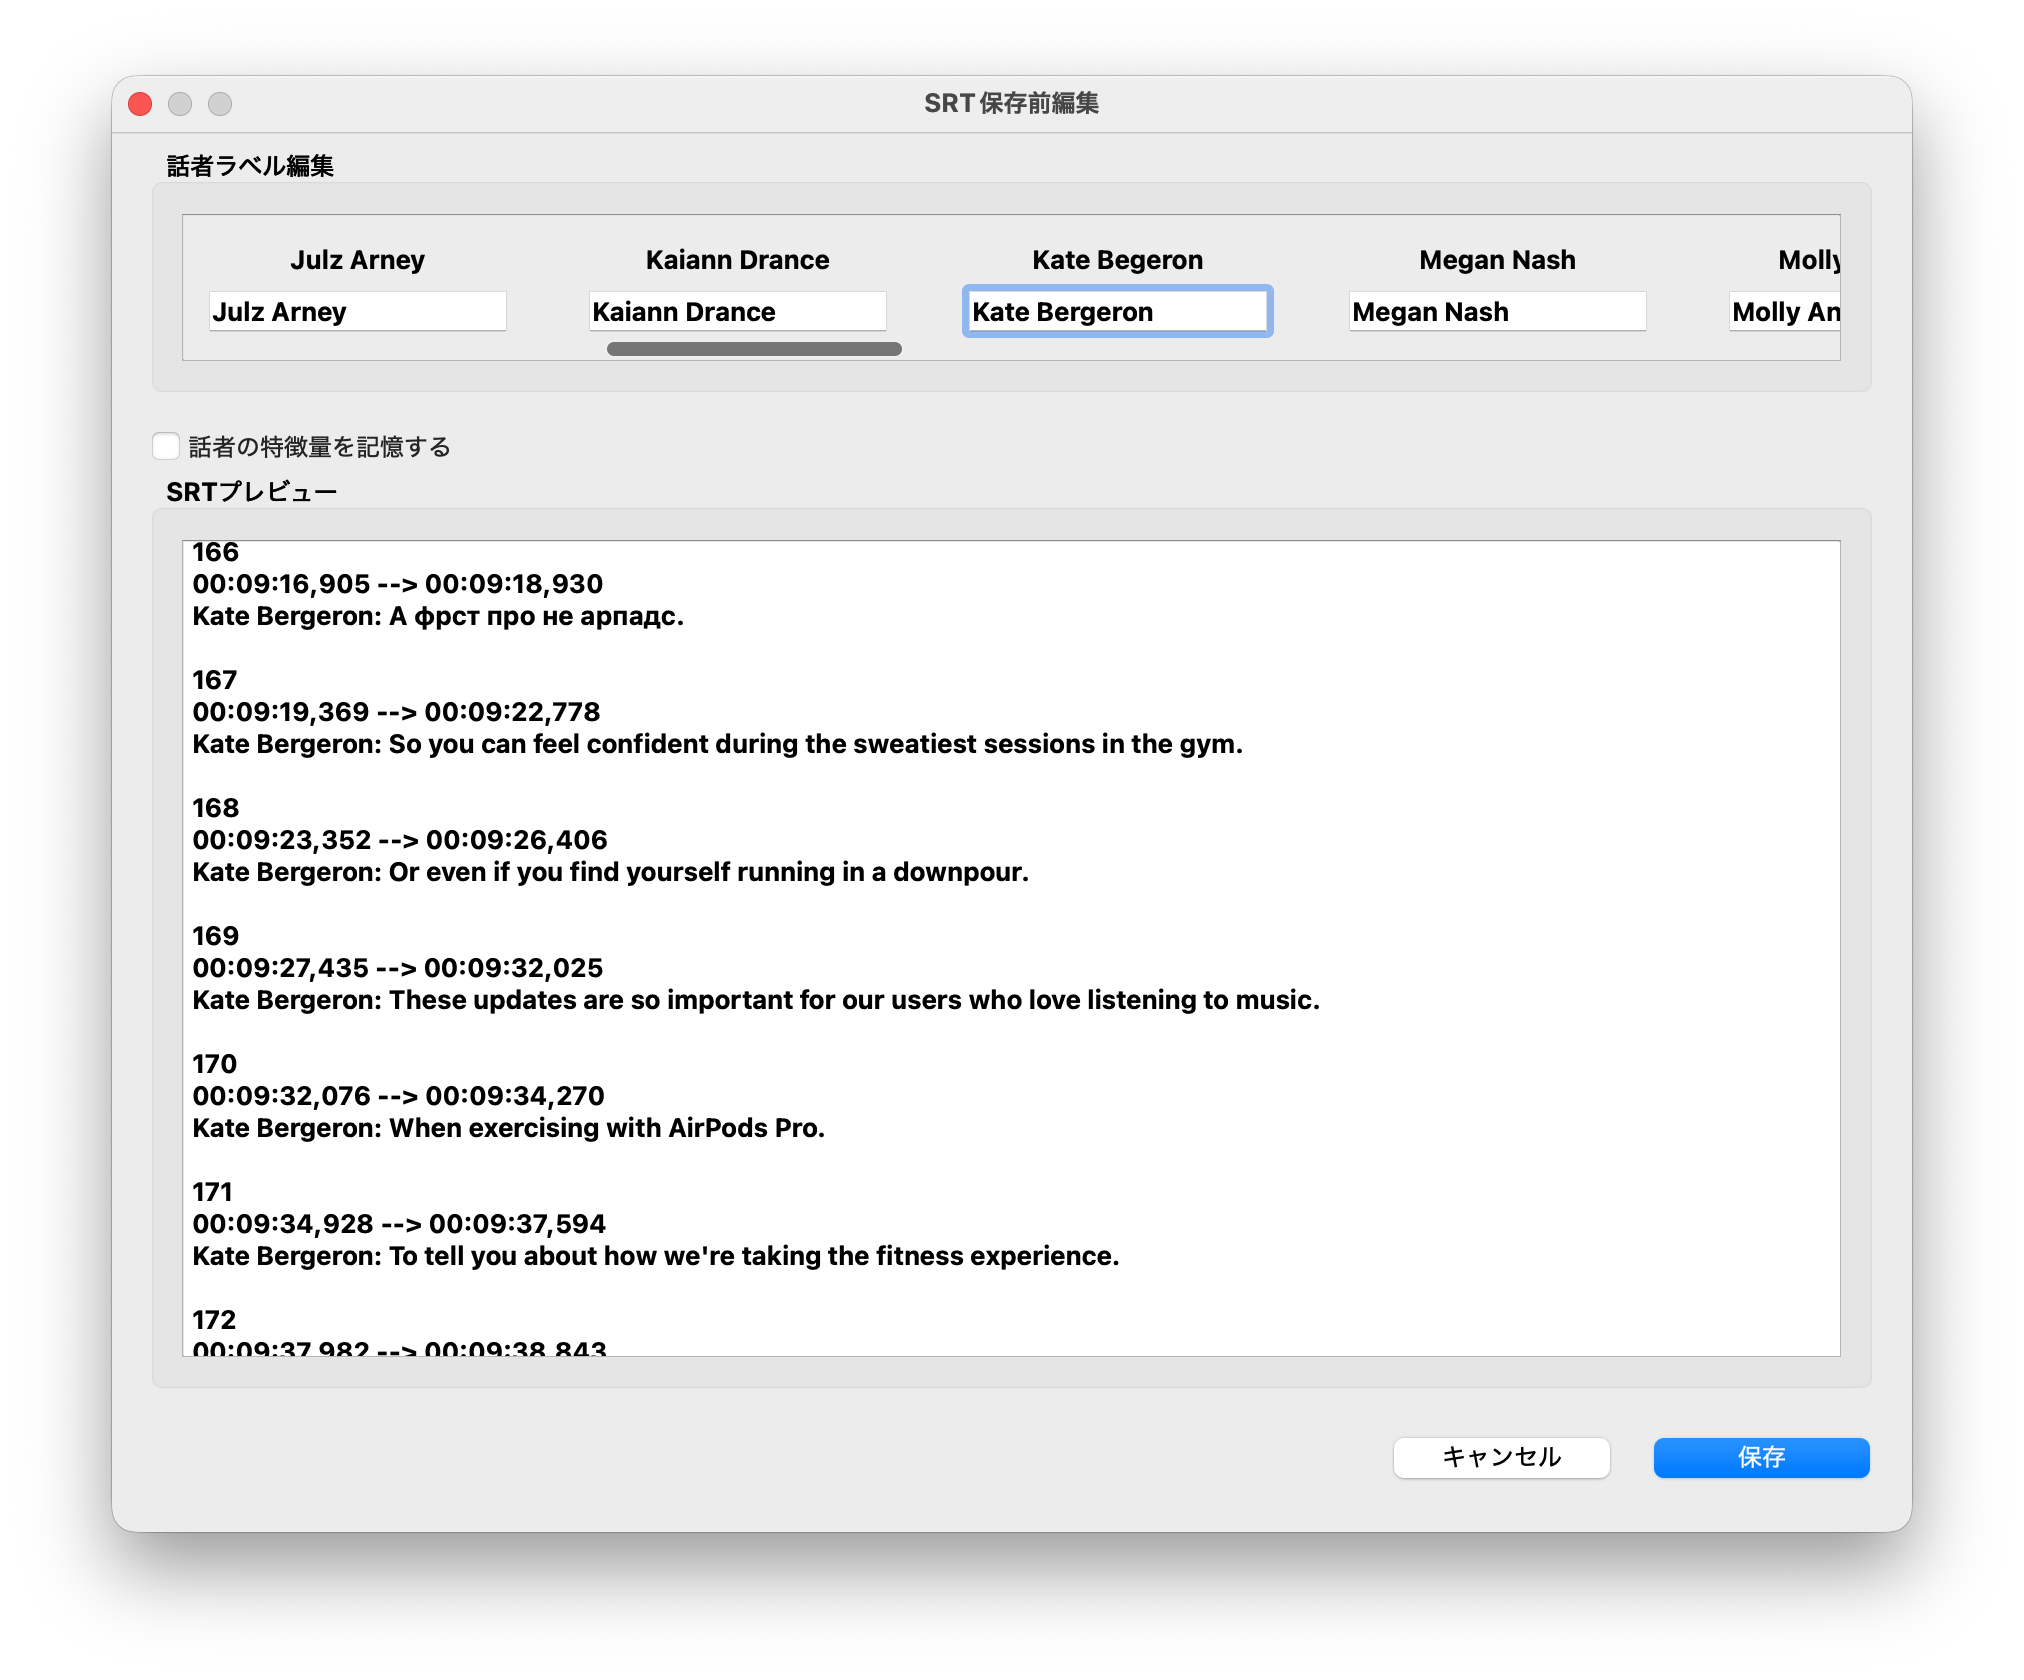Screen dimensions: 2024x1680
Task: Enable 話者の特徴量を記憶する checkbox
Action: (166, 446)
